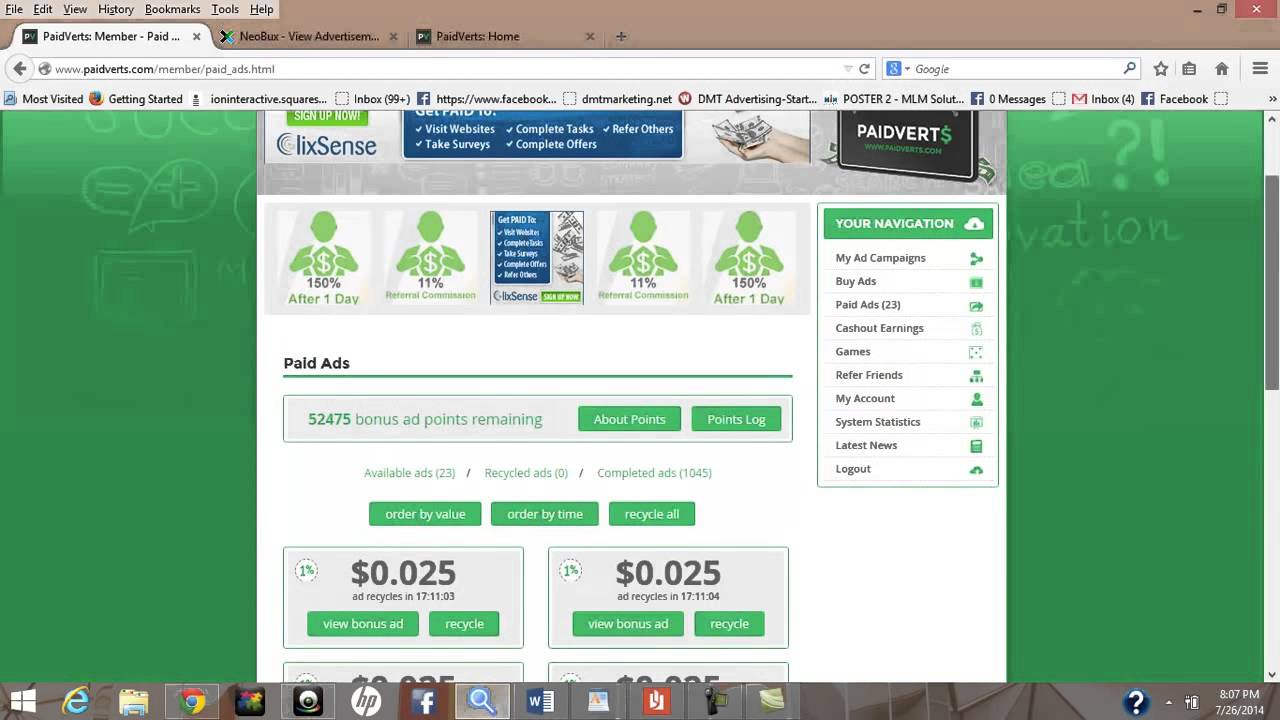Open Available ads (23) link

coord(409,473)
